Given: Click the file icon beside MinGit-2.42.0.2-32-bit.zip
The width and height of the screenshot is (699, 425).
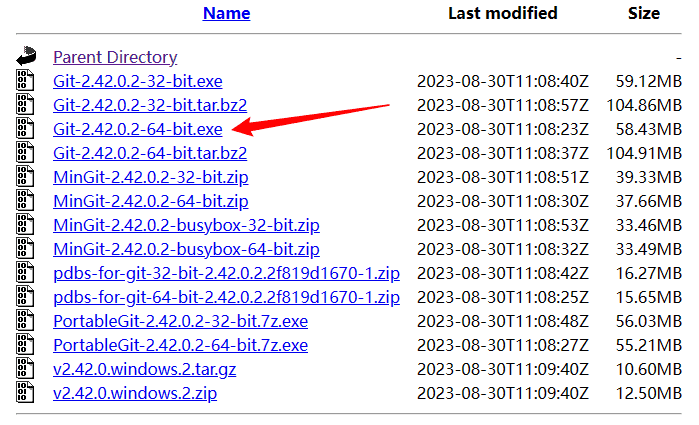Looking at the screenshot, I should pyautogui.click(x=25, y=177).
